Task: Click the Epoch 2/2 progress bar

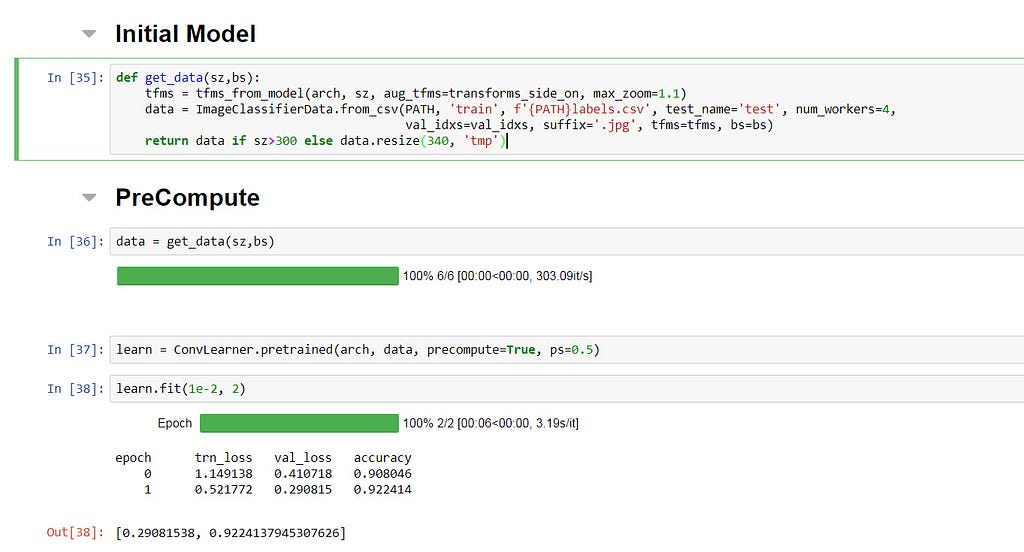Action: point(299,423)
